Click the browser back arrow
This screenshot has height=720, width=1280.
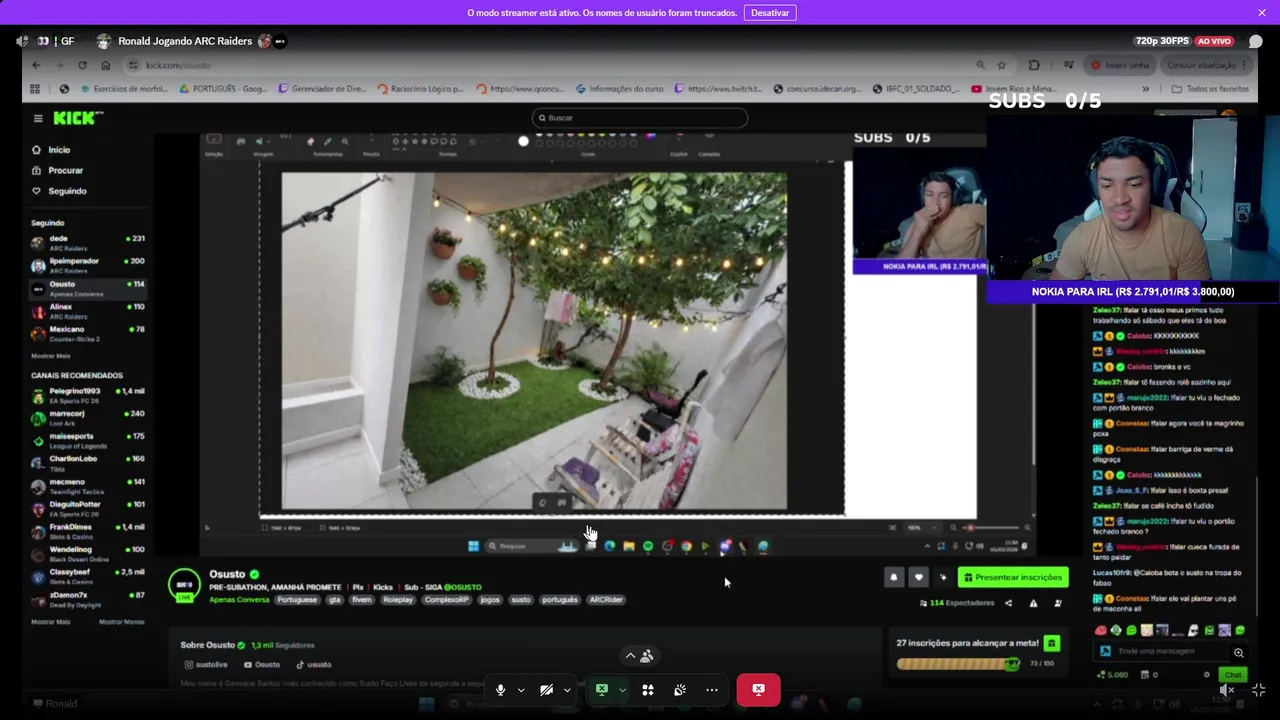click(36, 65)
